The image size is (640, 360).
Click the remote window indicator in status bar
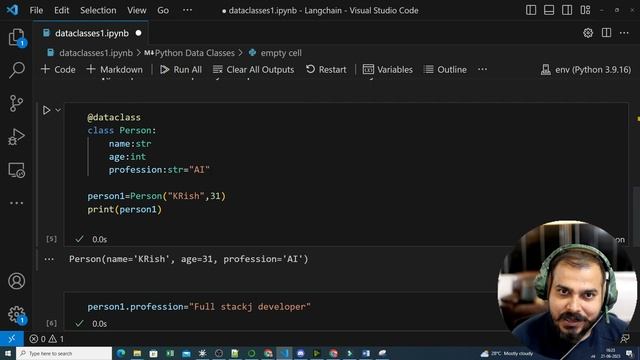click(x=11, y=338)
